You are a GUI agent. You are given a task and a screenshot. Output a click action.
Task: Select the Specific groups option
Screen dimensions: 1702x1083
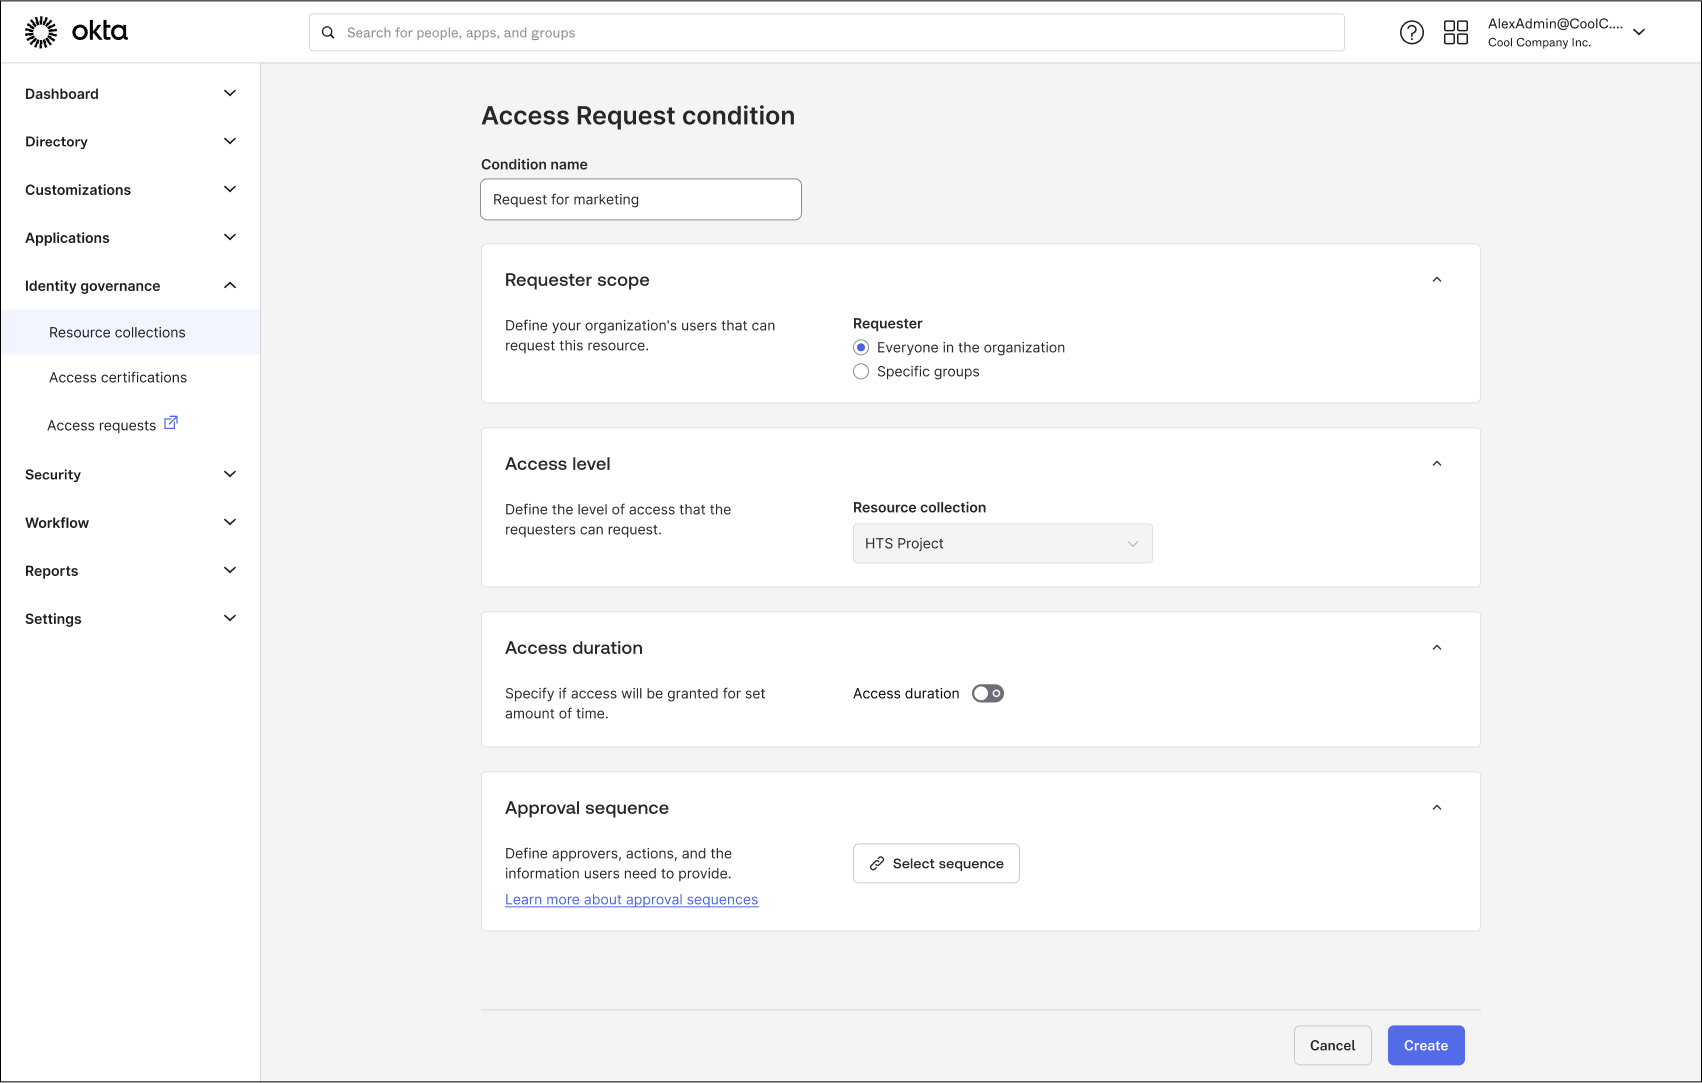pos(861,371)
